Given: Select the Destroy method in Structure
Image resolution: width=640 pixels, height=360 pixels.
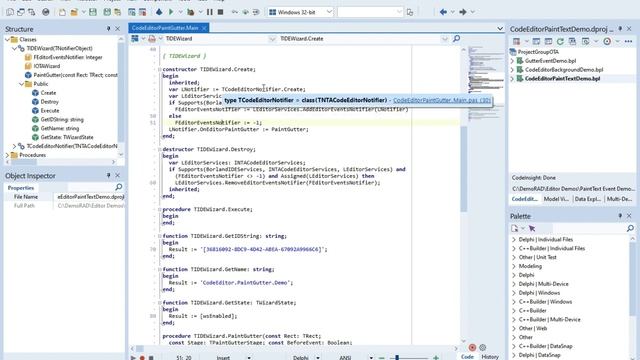Looking at the screenshot, I should tap(49, 102).
